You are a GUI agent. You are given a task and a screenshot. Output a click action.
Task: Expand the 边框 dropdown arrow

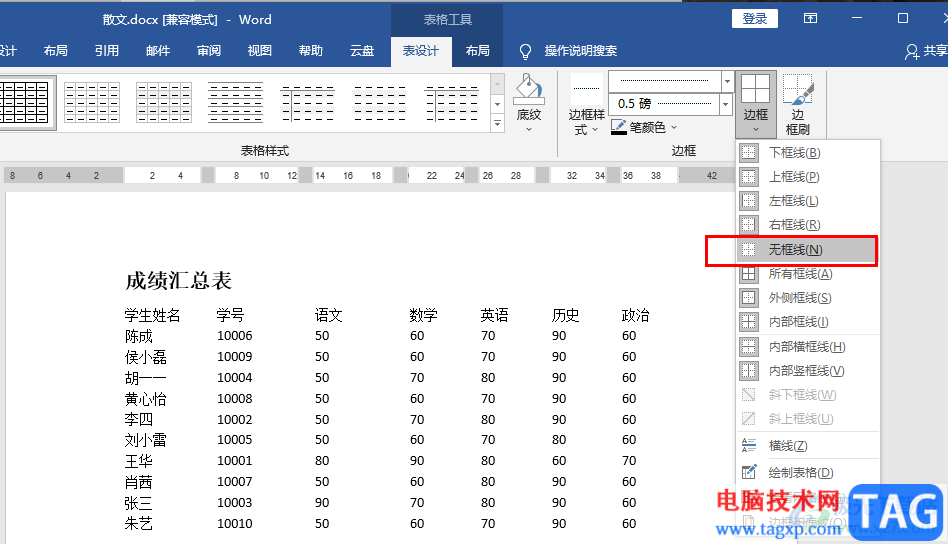point(756,129)
